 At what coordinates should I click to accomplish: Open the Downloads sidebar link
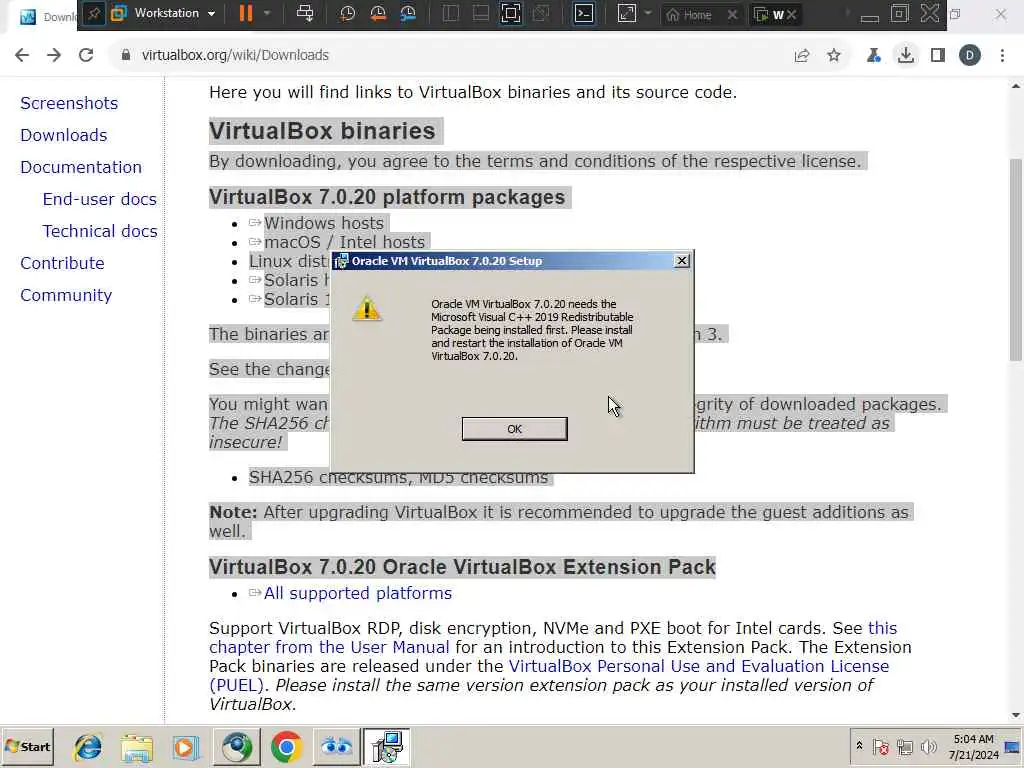tap(64, 135)
